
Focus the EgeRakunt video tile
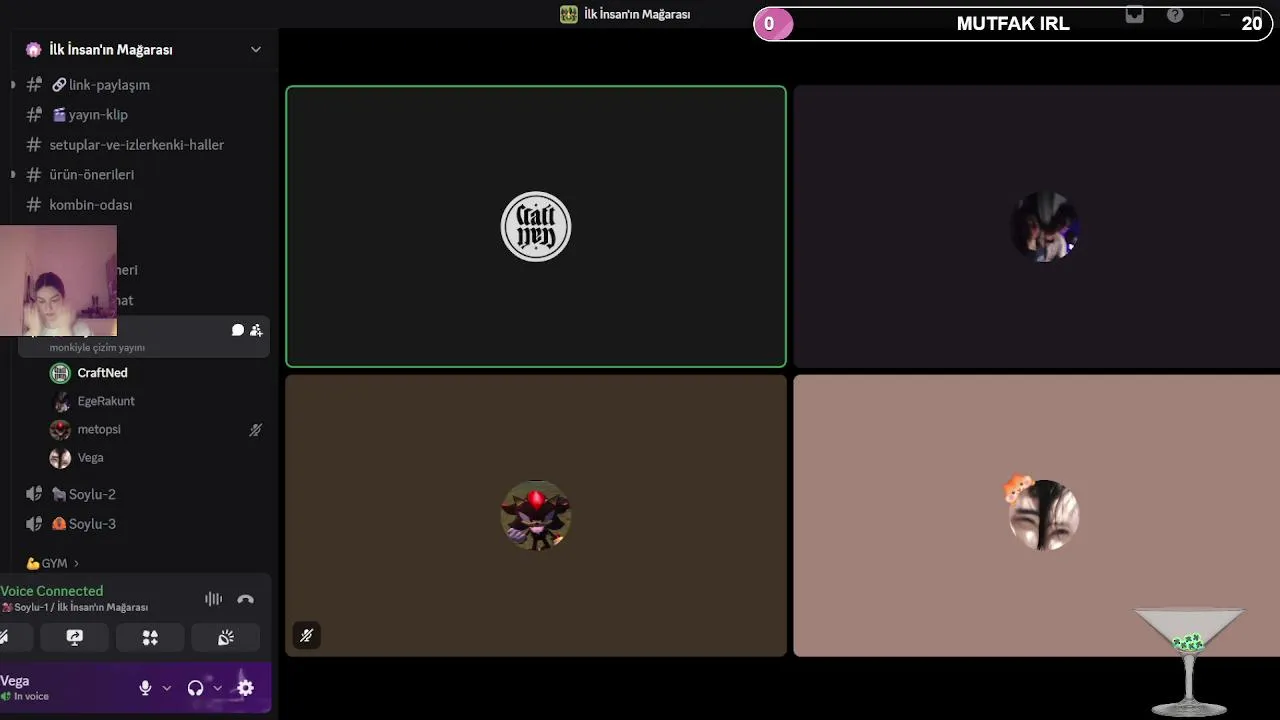(1037, 227)
